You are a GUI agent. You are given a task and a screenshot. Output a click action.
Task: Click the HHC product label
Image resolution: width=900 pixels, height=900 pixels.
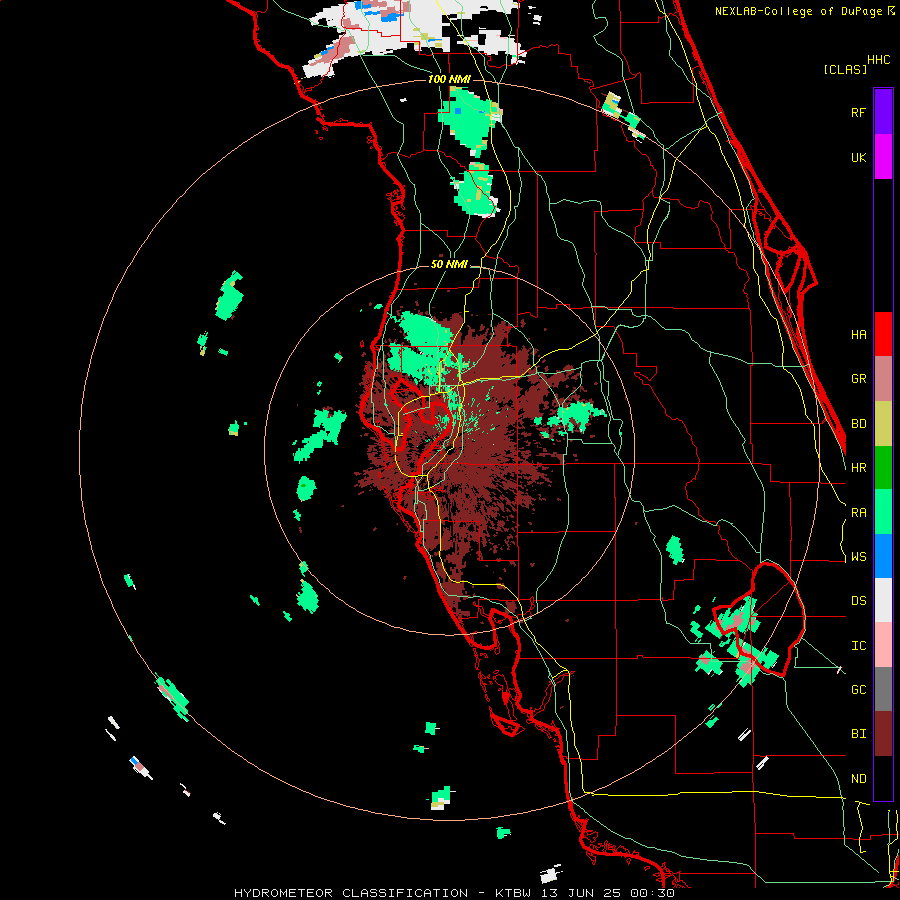pyautogui.click(x=879, y=60)
